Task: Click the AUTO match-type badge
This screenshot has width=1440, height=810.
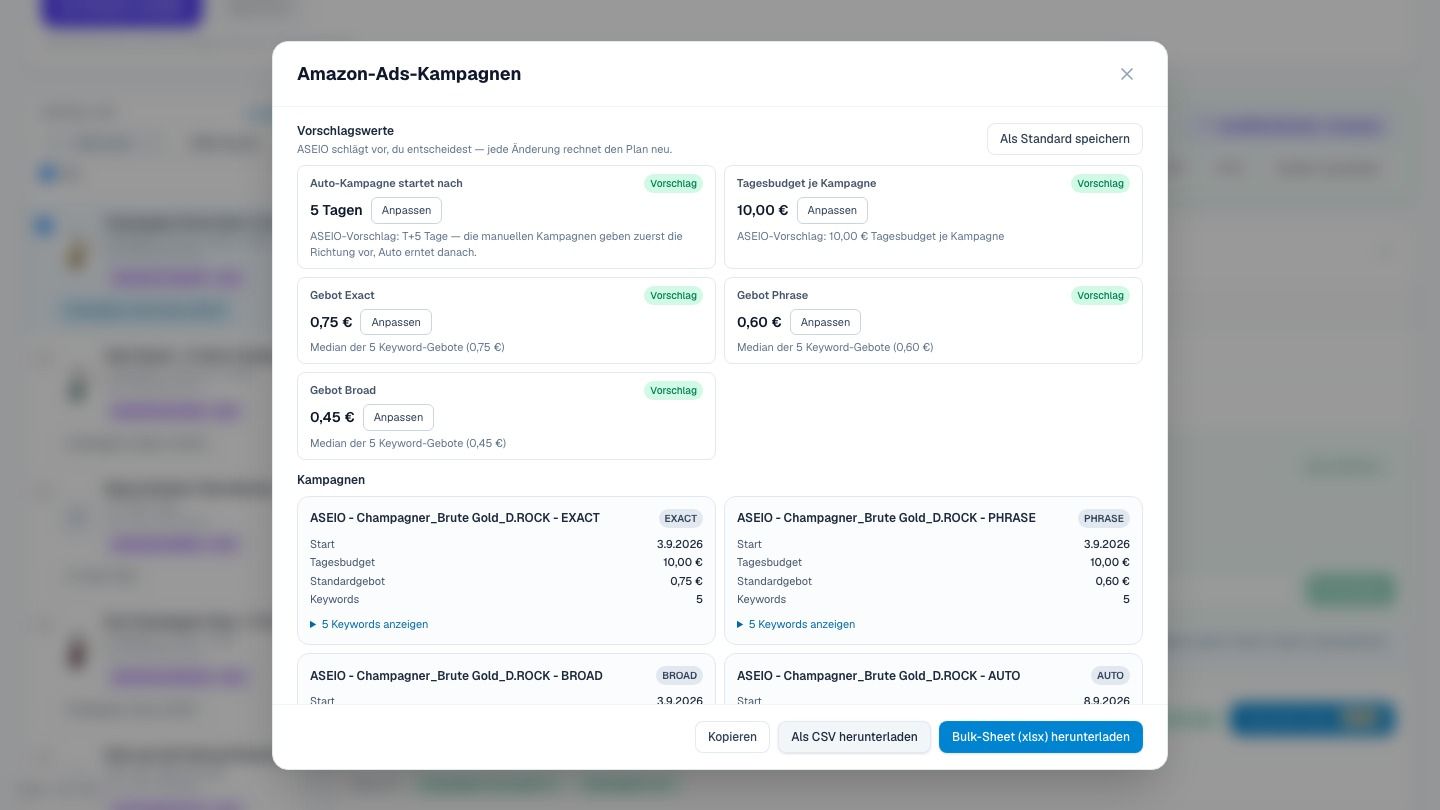Action: 1110,675
